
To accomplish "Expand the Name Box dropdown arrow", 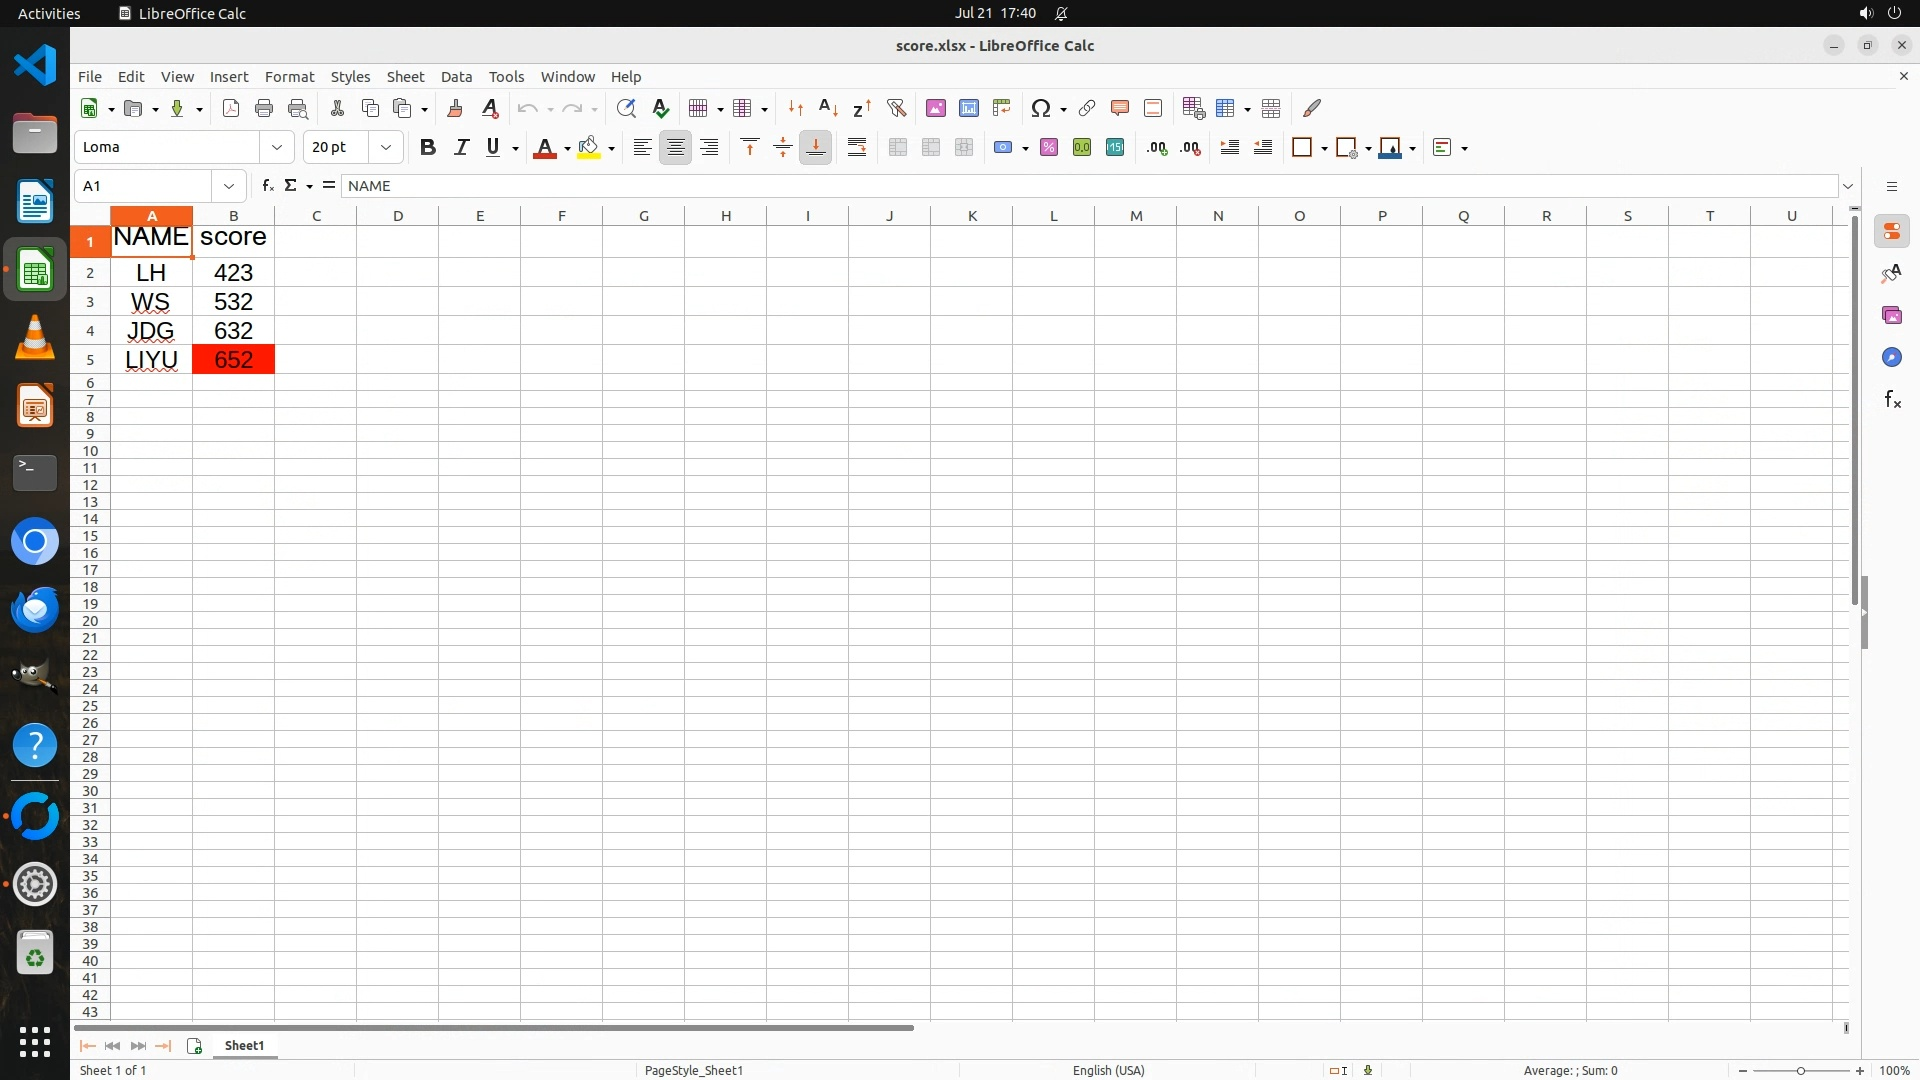I will pyautogui.click(x=229, y=186).
